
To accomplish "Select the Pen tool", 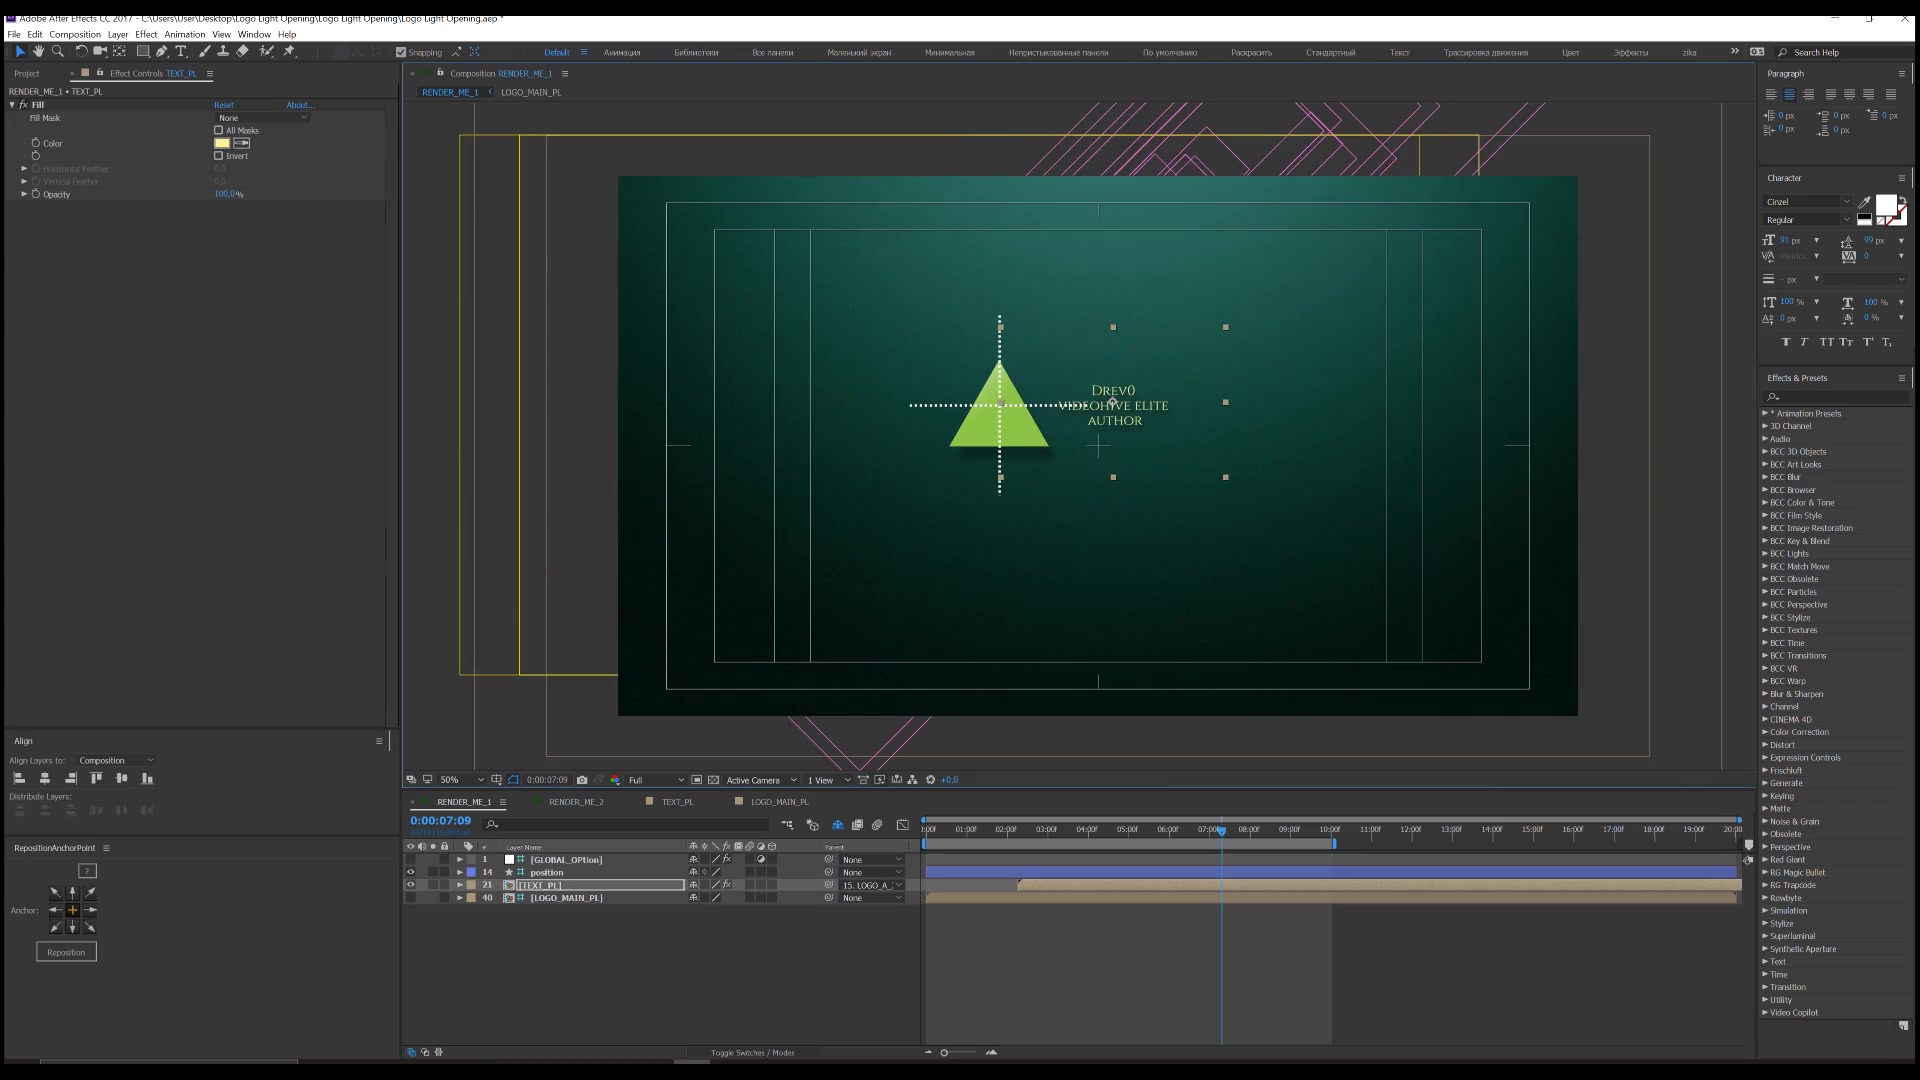I will [x=162, y=51].
